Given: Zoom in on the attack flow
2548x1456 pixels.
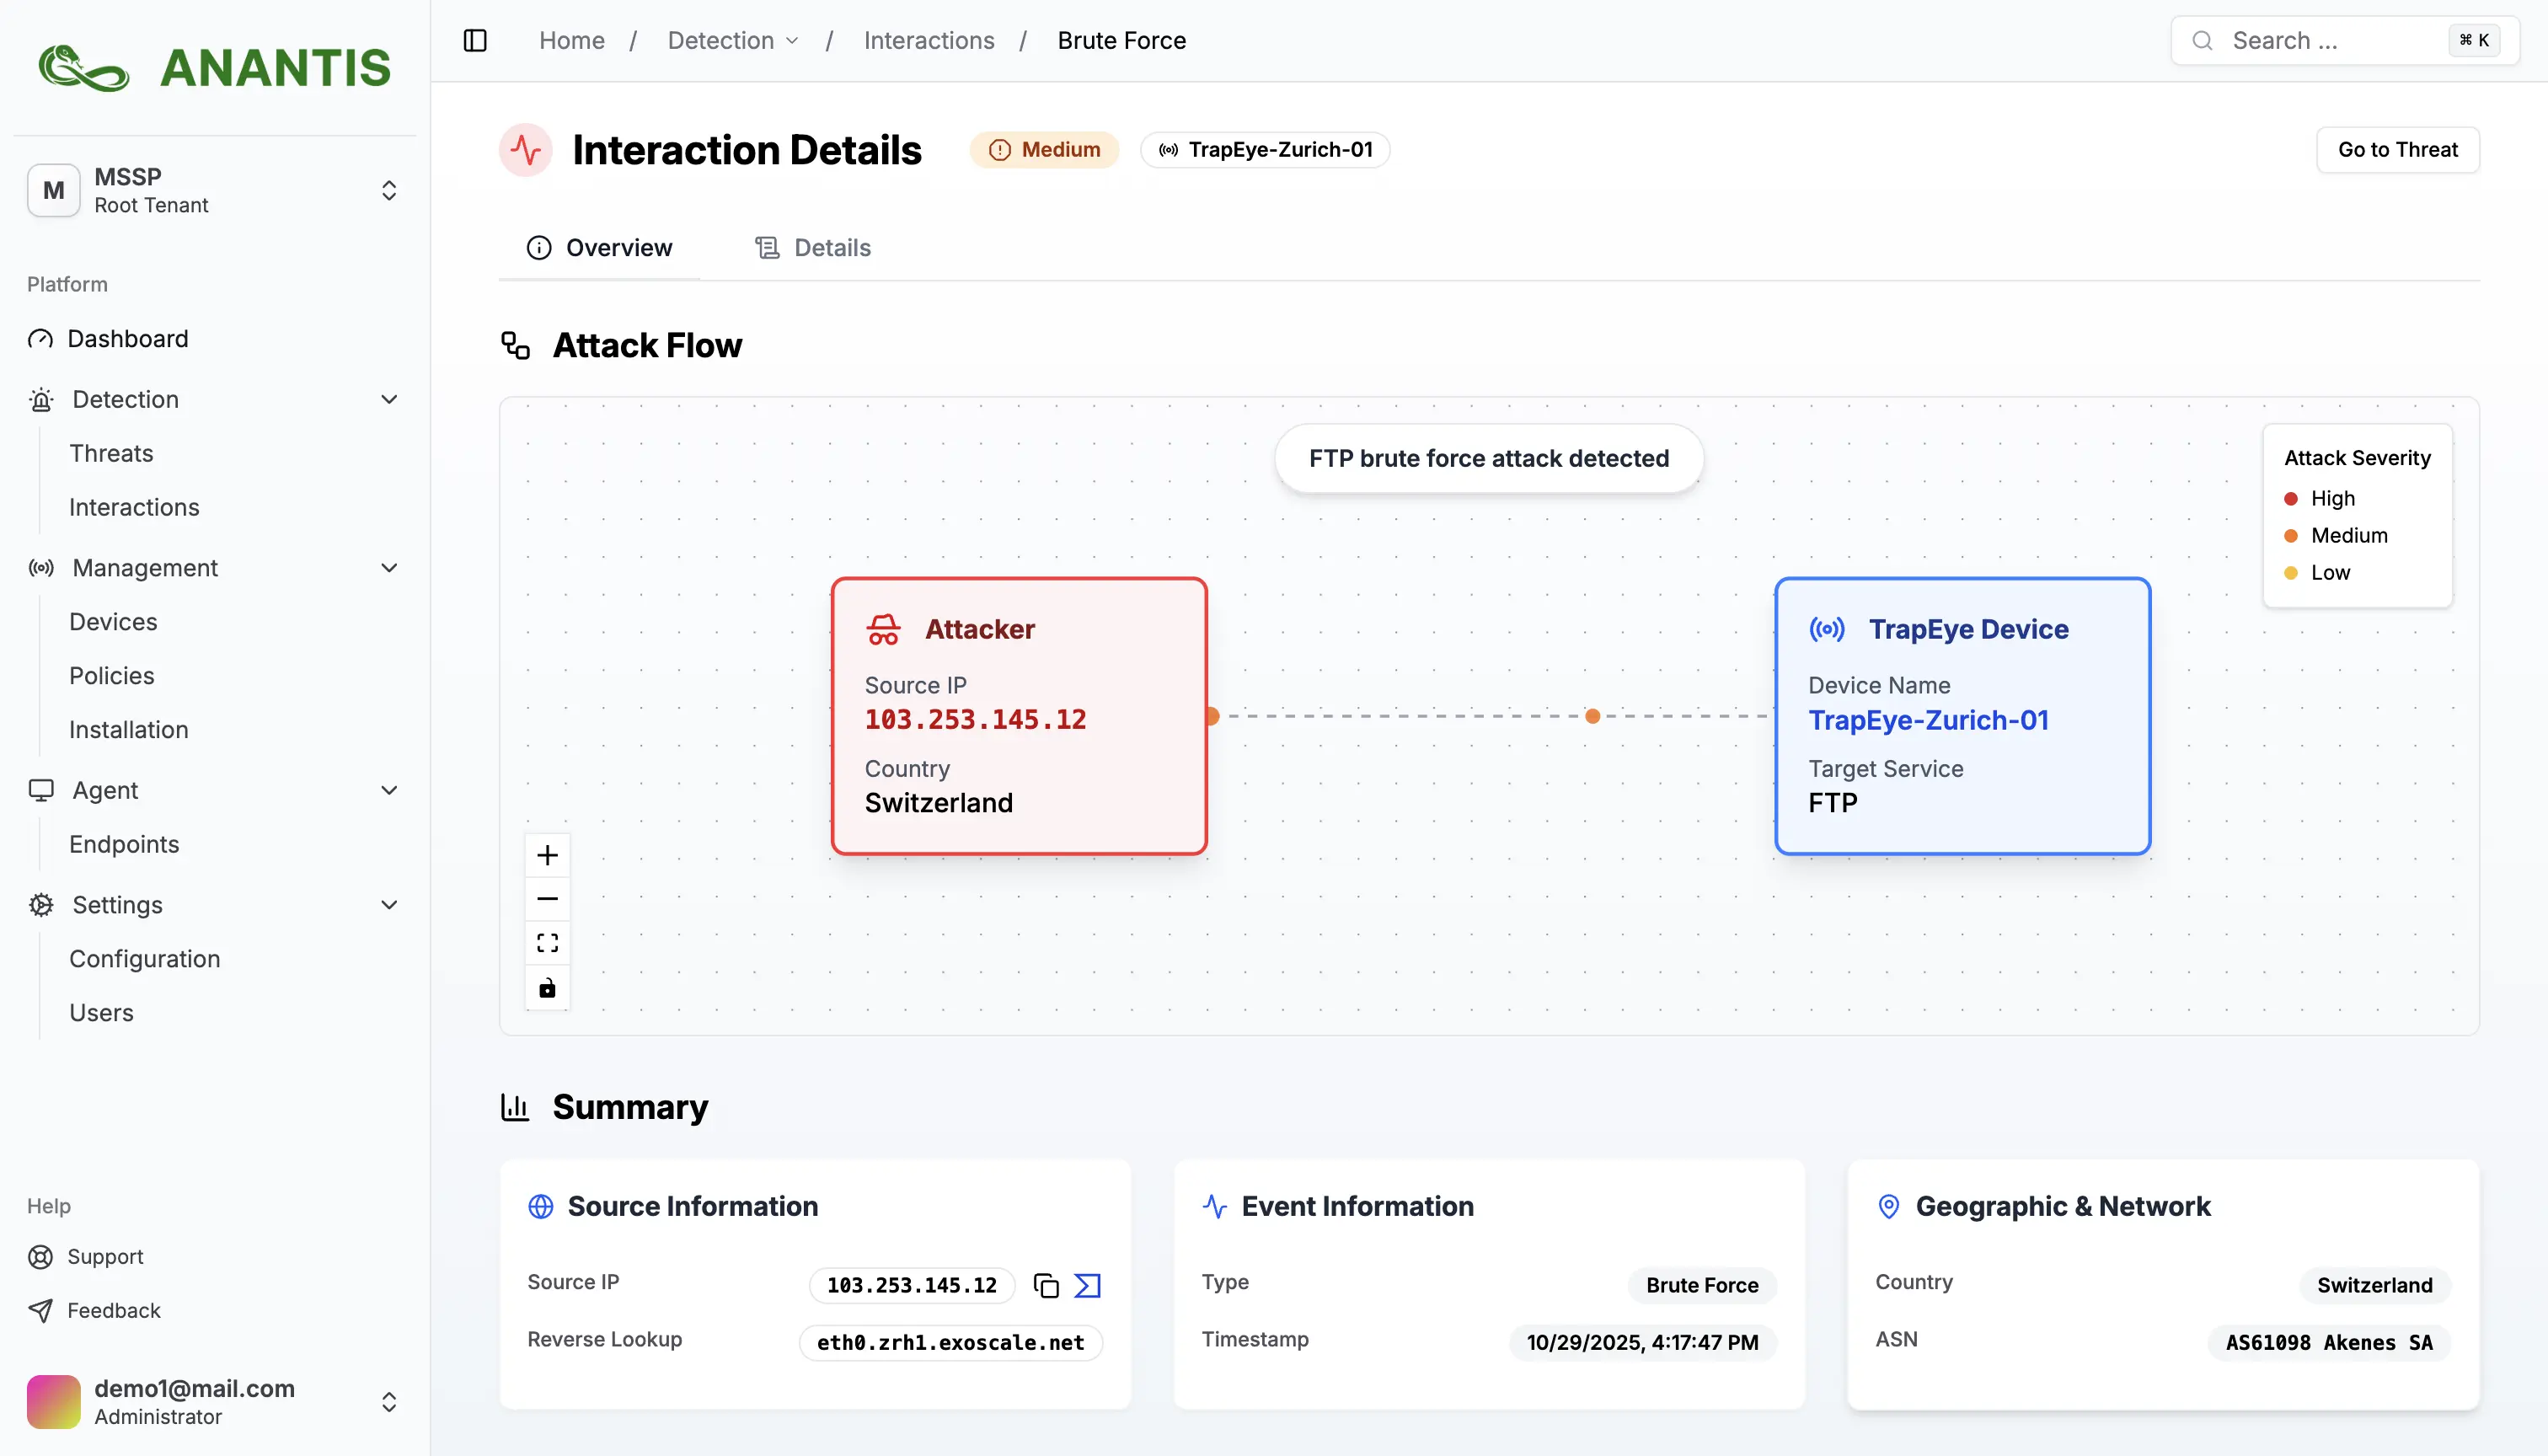Looking at the screenshot, I should click(x=547, y=855).
